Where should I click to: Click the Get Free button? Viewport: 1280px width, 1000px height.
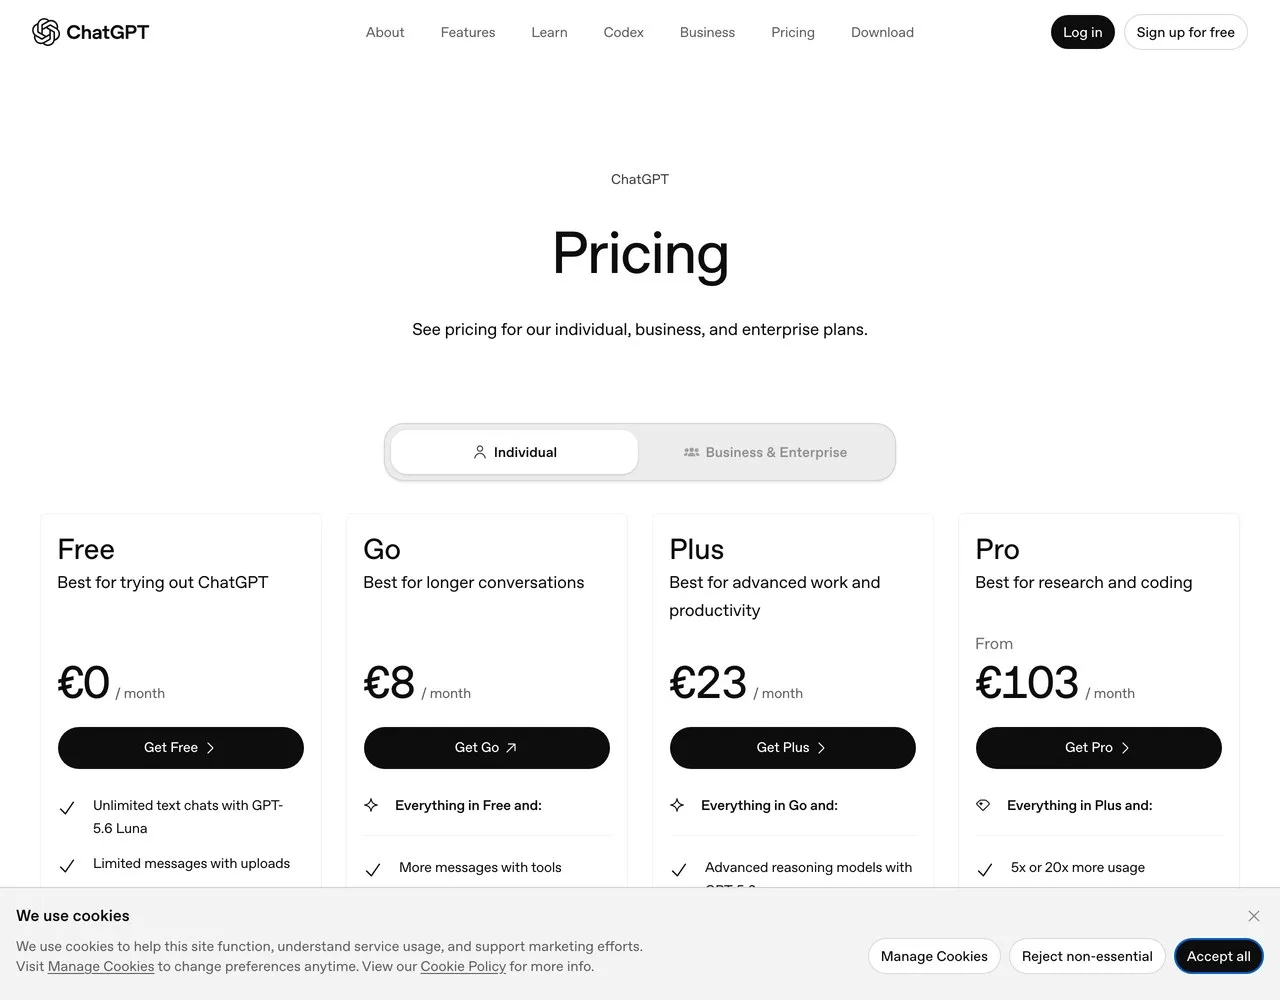click(x=181, y=748)
